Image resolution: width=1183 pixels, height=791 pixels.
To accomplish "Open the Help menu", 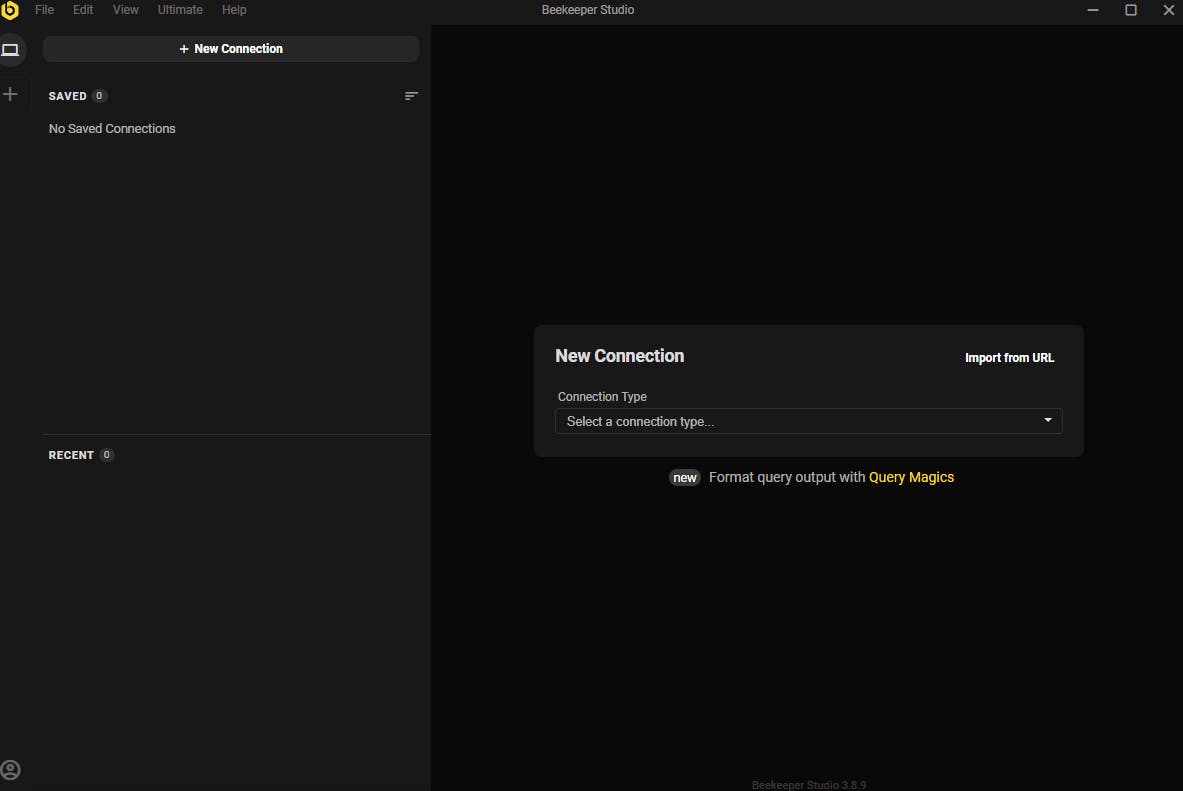I will click(234, 10).
